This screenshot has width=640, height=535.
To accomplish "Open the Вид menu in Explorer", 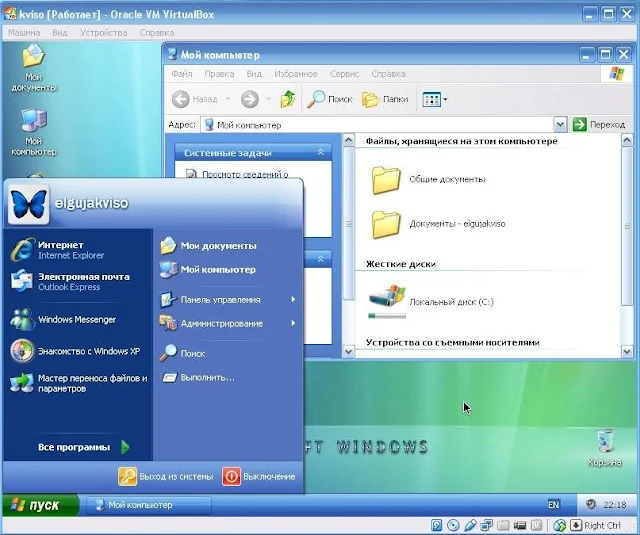I will click(x=254, y=74).
